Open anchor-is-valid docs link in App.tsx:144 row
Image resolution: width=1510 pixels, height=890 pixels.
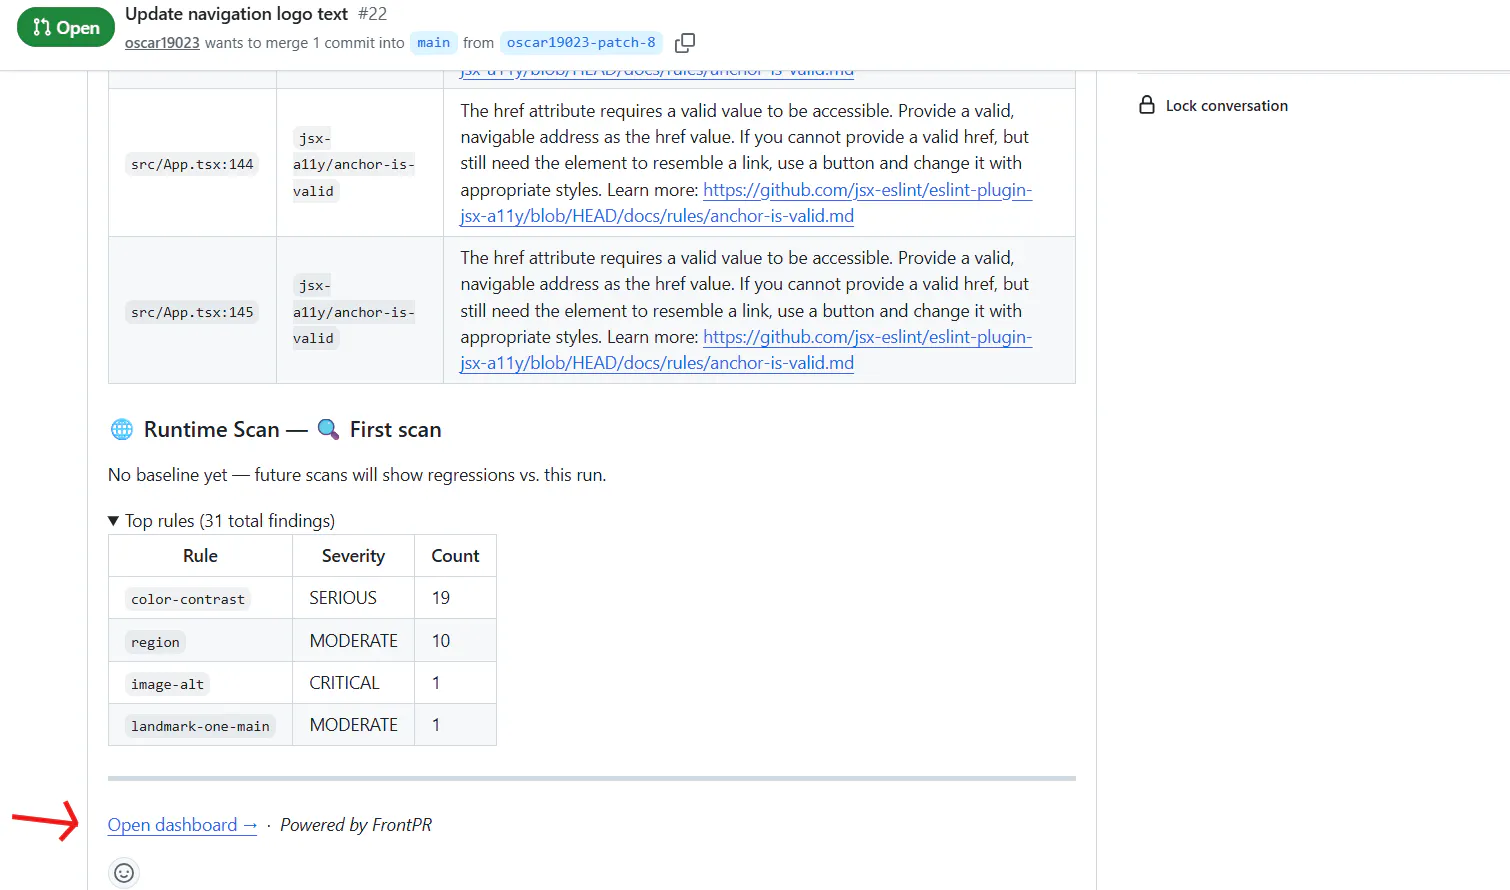tap(746, 203)
